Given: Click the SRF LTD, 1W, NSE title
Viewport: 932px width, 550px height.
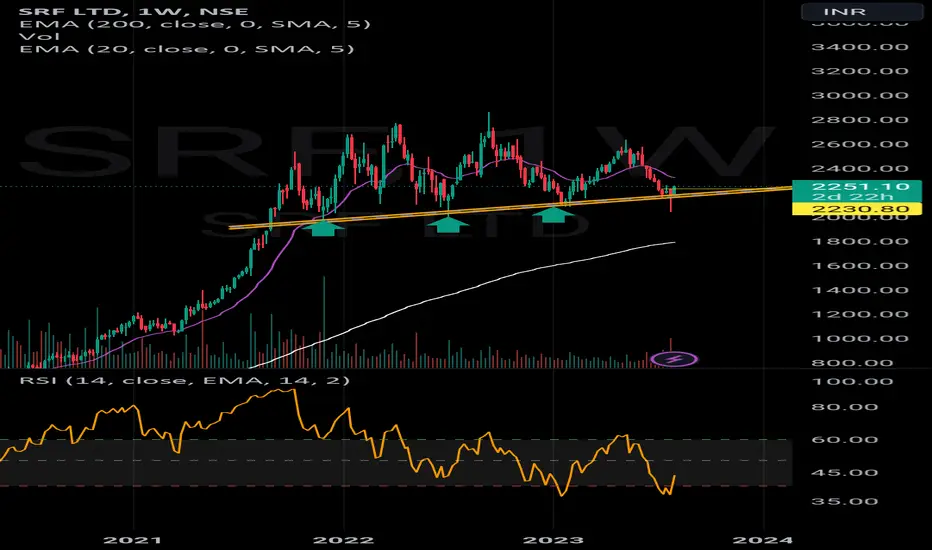Looking at the screenshot, I should tap(134, 11).
